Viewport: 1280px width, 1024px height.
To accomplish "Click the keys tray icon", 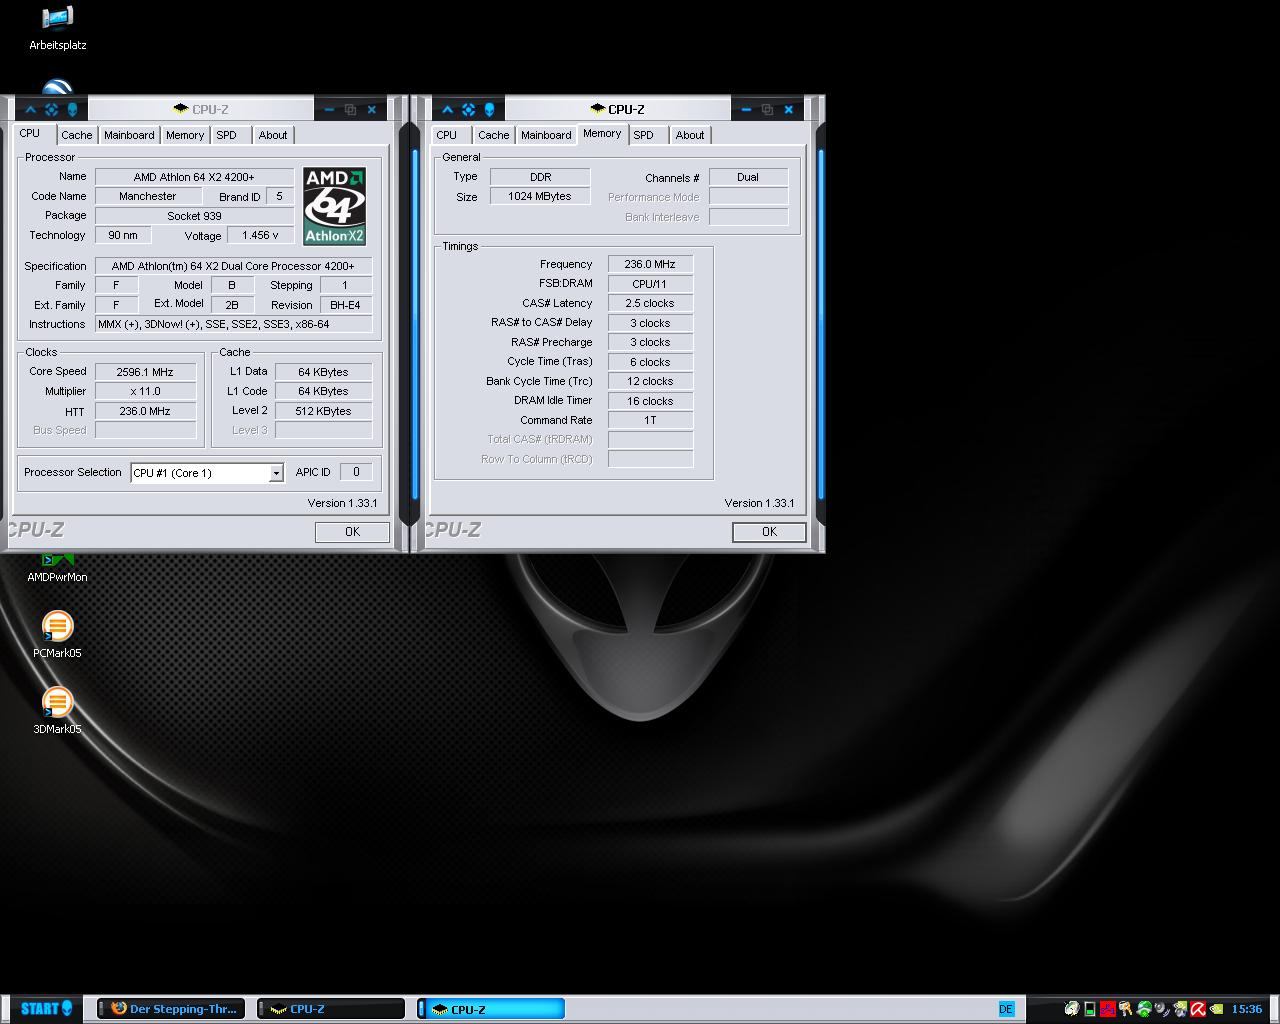I will tap(1125, 1009).
